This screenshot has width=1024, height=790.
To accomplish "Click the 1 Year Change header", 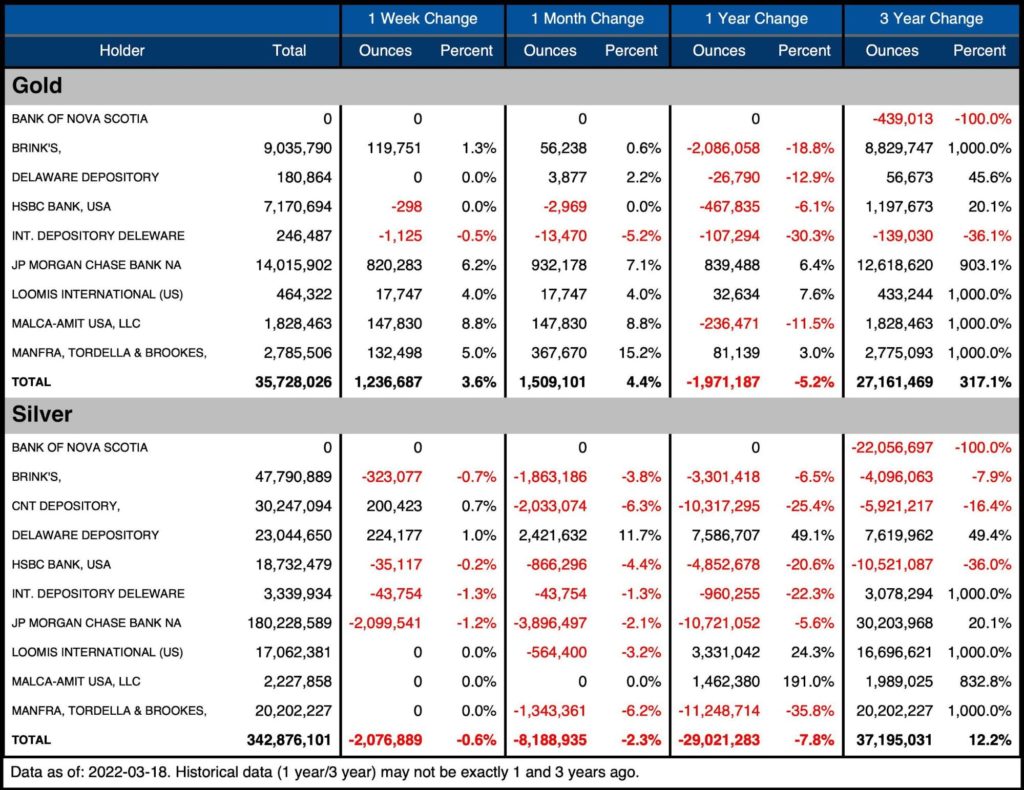I will pos(755,19).
